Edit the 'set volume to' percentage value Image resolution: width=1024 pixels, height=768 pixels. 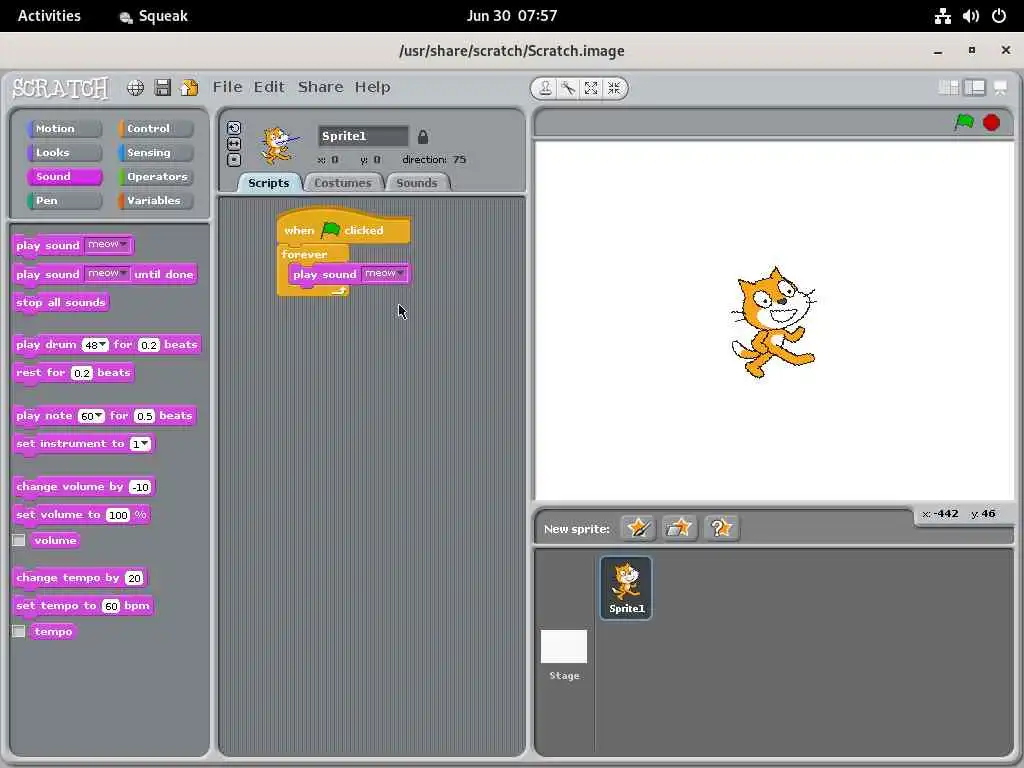118,515
